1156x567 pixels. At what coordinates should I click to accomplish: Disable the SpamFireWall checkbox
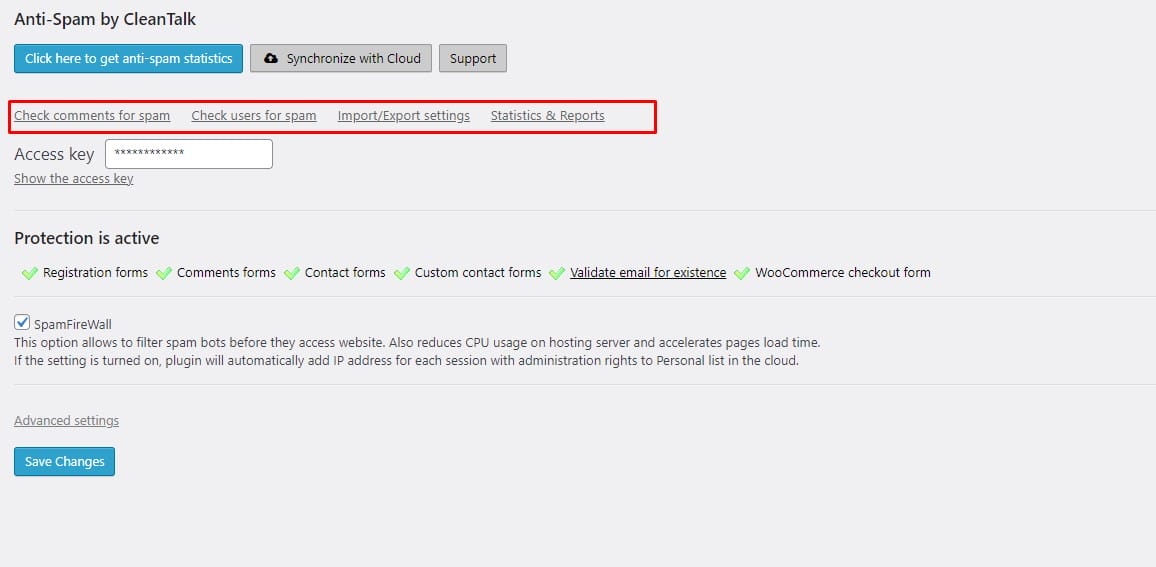22,323
